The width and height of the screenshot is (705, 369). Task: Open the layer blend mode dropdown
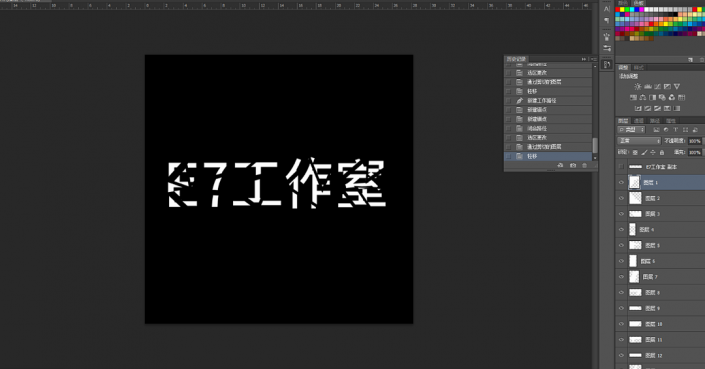[x=639, y=141]
